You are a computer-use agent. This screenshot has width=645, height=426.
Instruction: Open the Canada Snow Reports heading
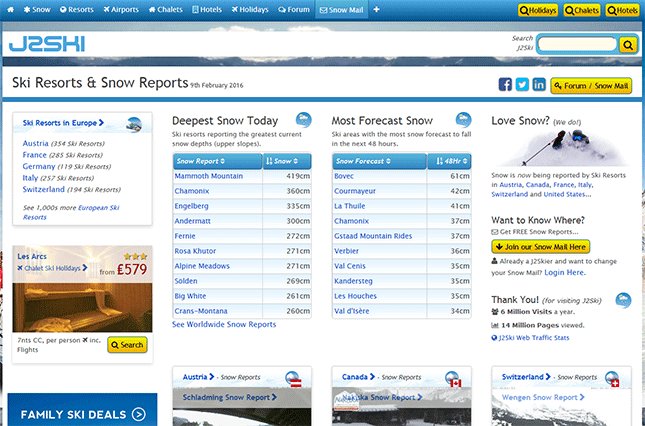pos(358,377)
